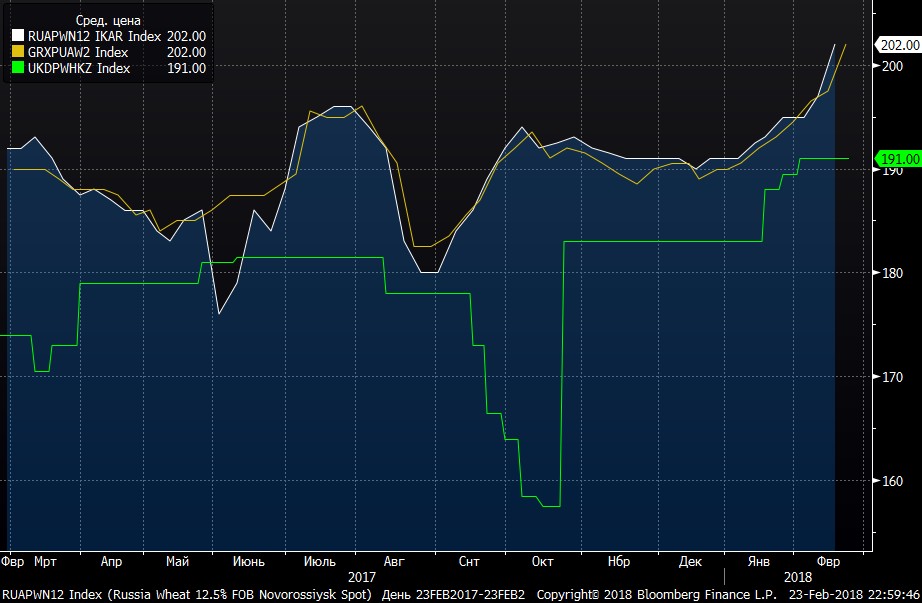This screenshot has height=603, width=922.
Task: Click the 200 price axis label
Action: click(x=893, y=66)
